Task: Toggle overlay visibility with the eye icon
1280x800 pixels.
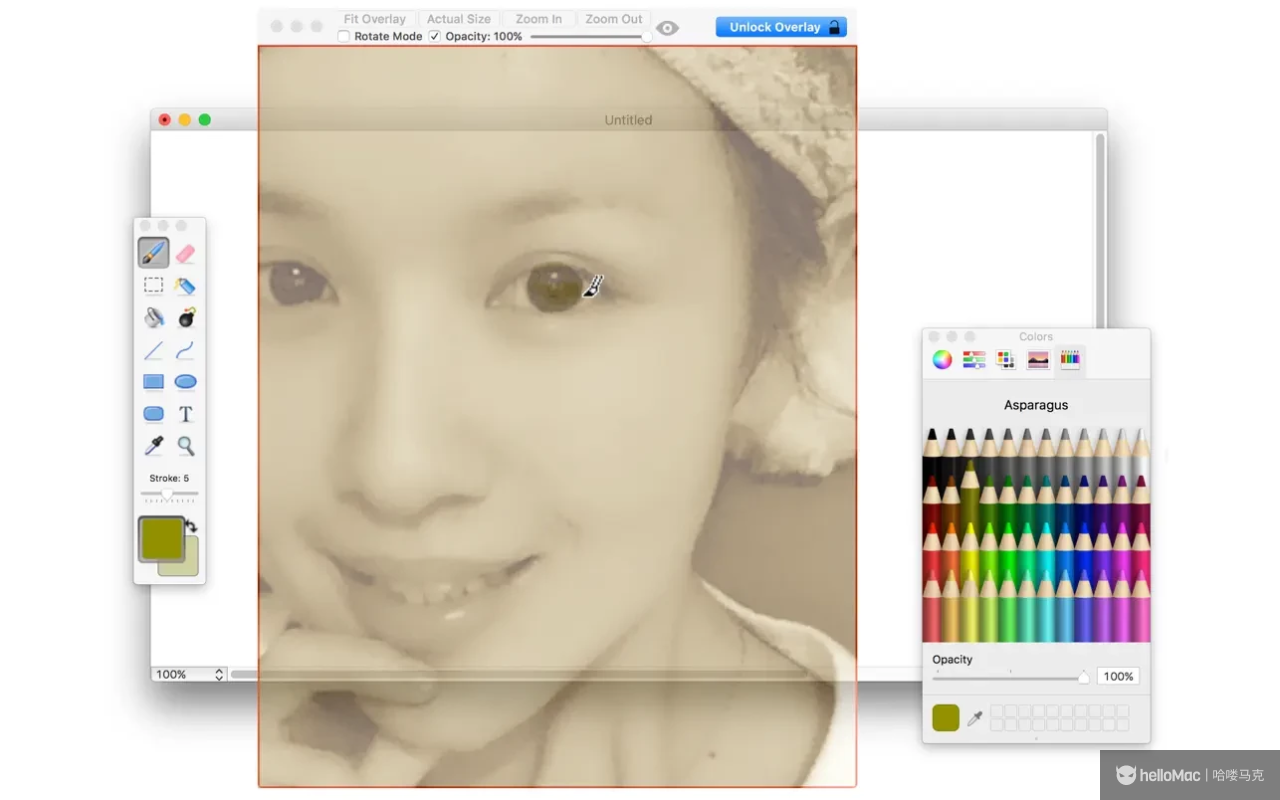Action: 667,28
